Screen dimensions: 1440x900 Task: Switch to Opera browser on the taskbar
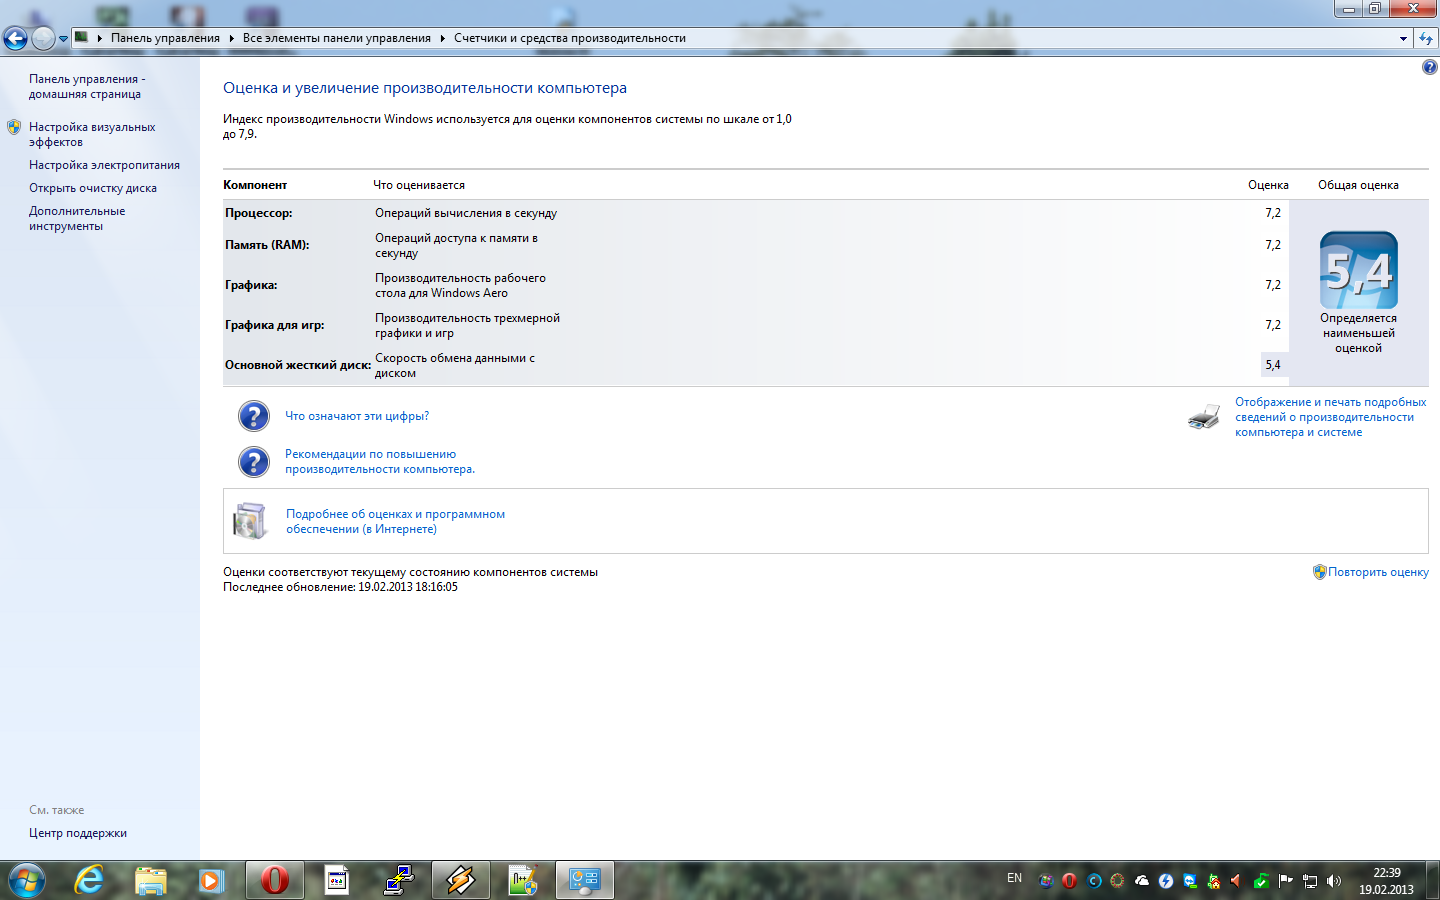[275, 880]
